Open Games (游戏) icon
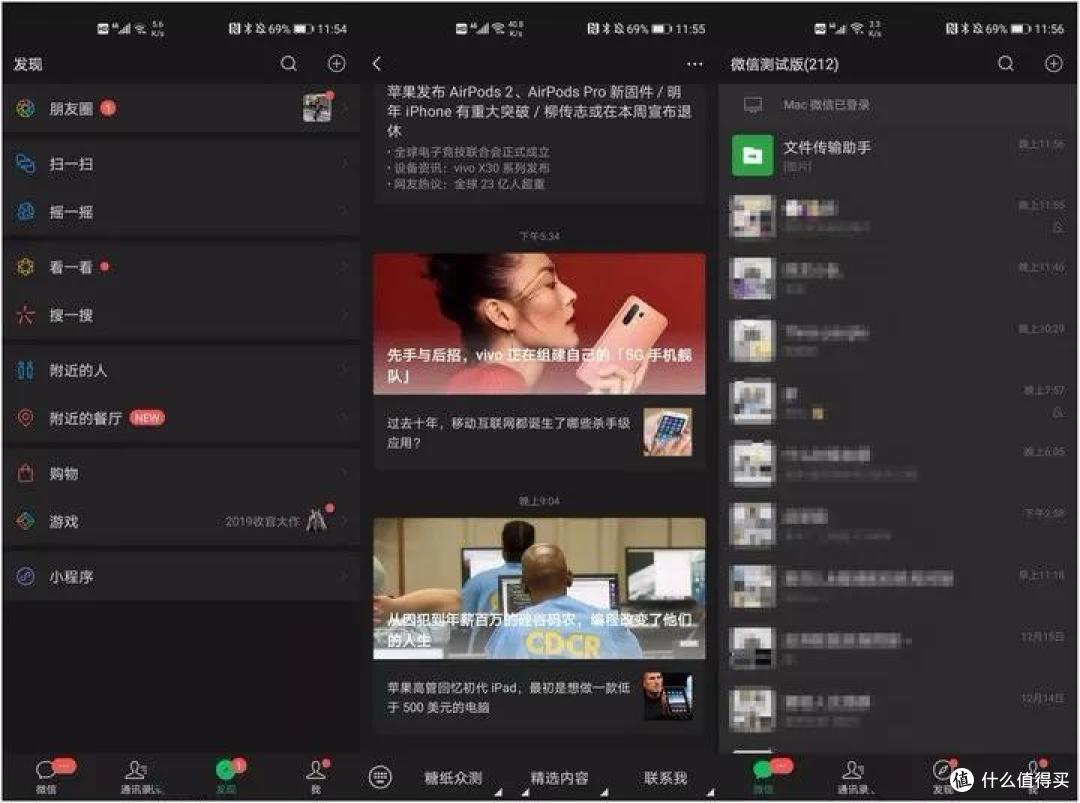Viewport: 1080px width, 803px height. (25, 521)
